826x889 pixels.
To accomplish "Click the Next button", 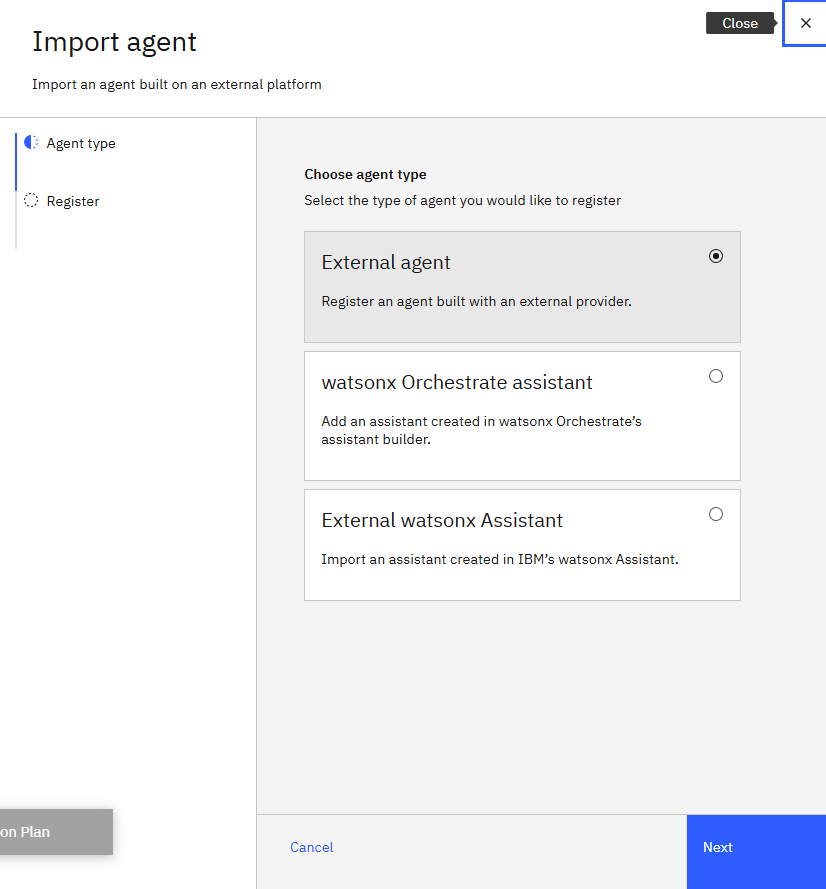I will coord(756,852).
